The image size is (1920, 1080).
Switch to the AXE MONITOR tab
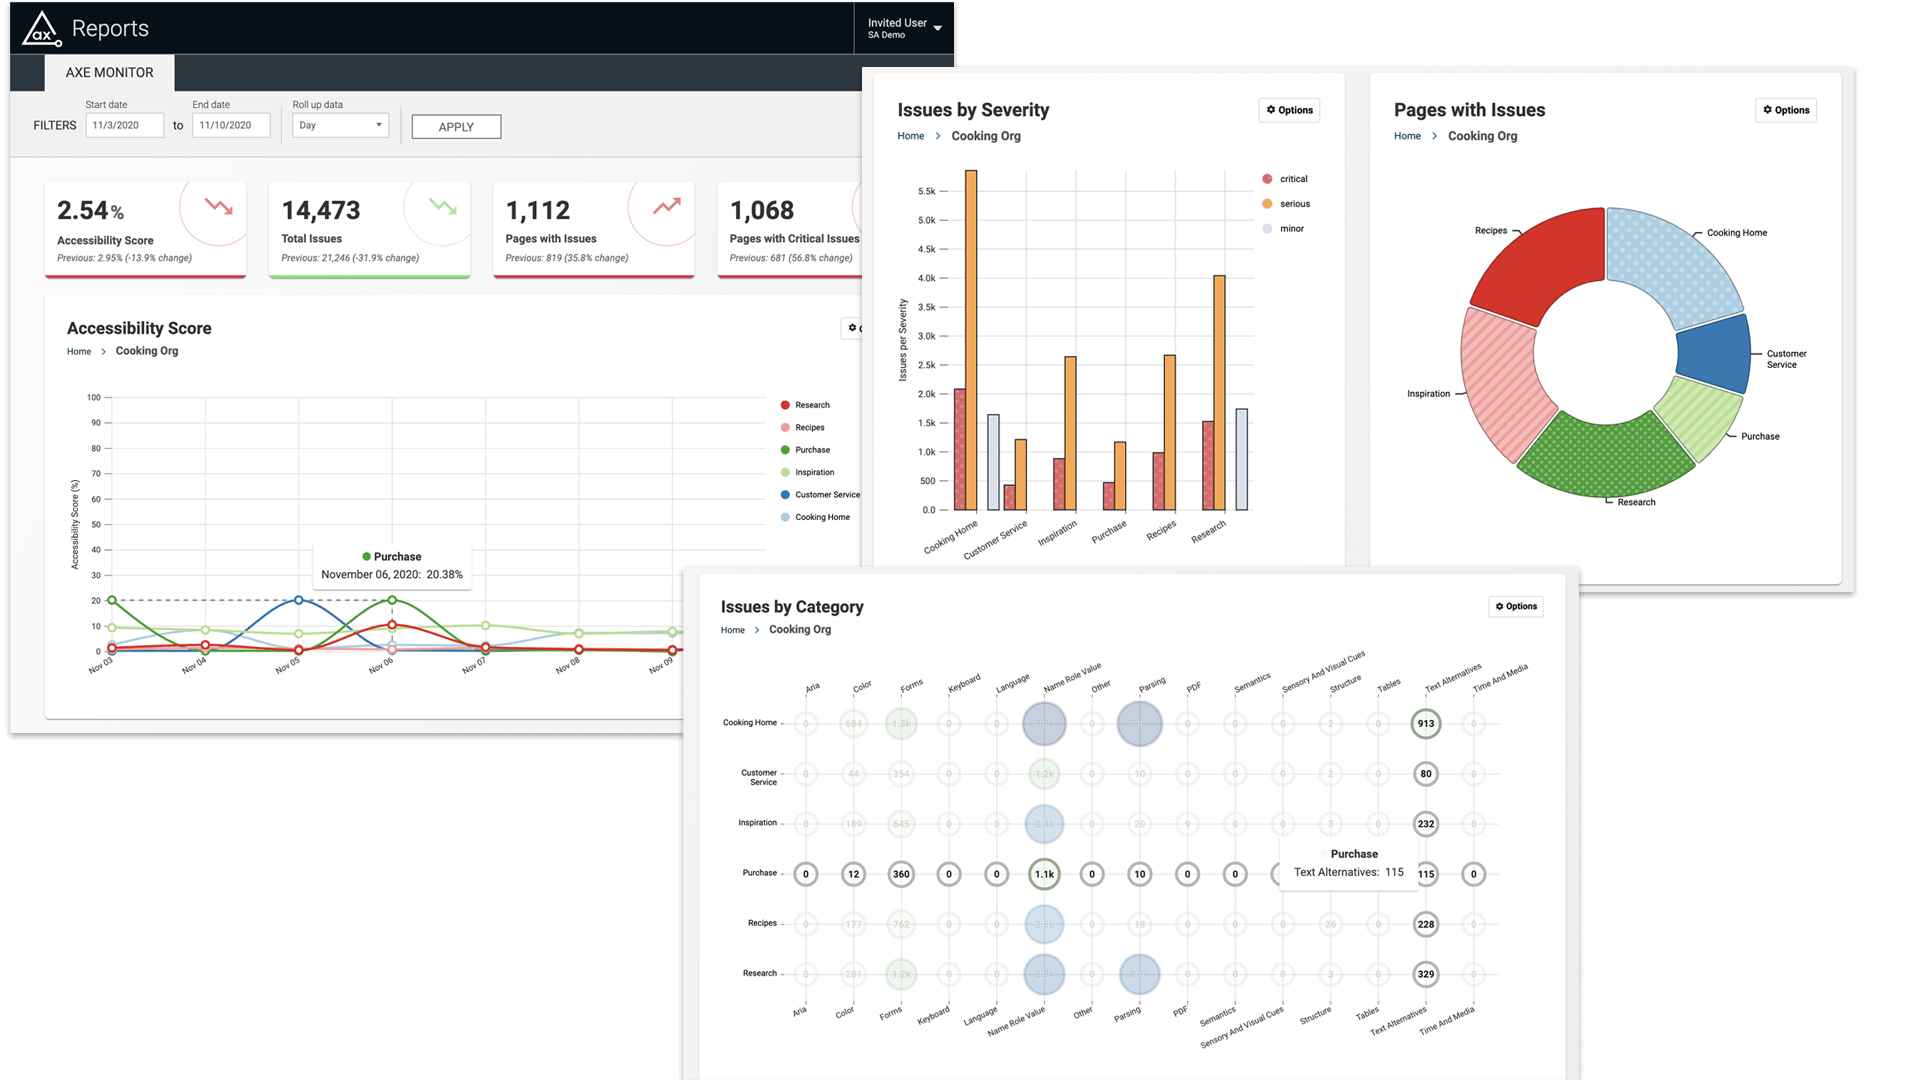click(108, 72)
